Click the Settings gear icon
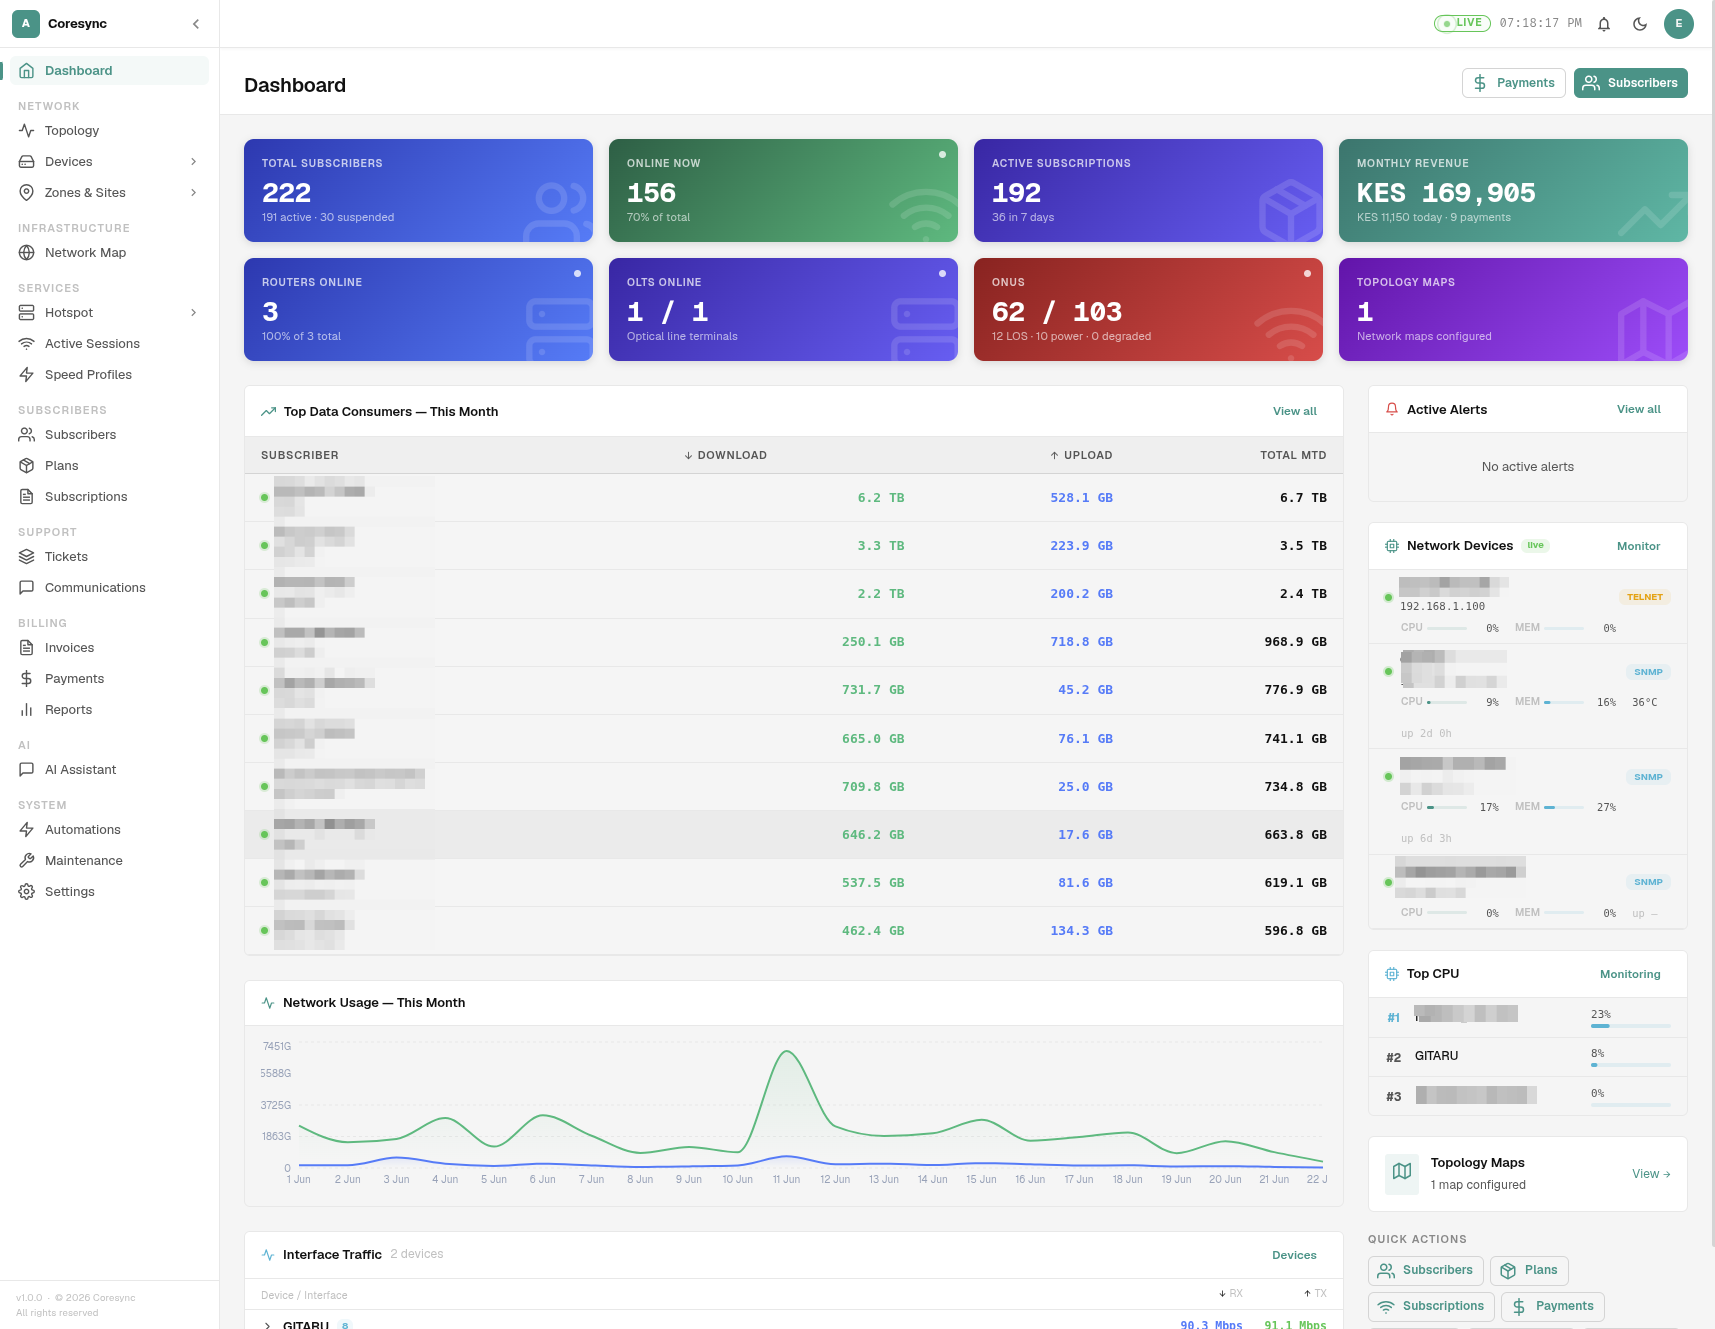 (x=27, y=892)
